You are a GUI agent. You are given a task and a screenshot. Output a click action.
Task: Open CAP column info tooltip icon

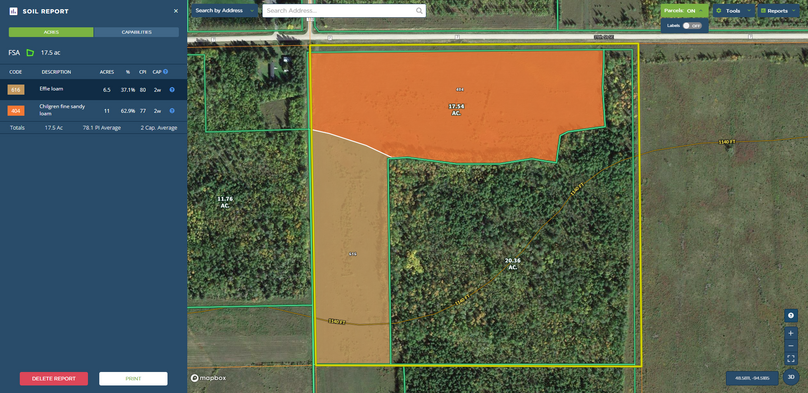(165, 72)
